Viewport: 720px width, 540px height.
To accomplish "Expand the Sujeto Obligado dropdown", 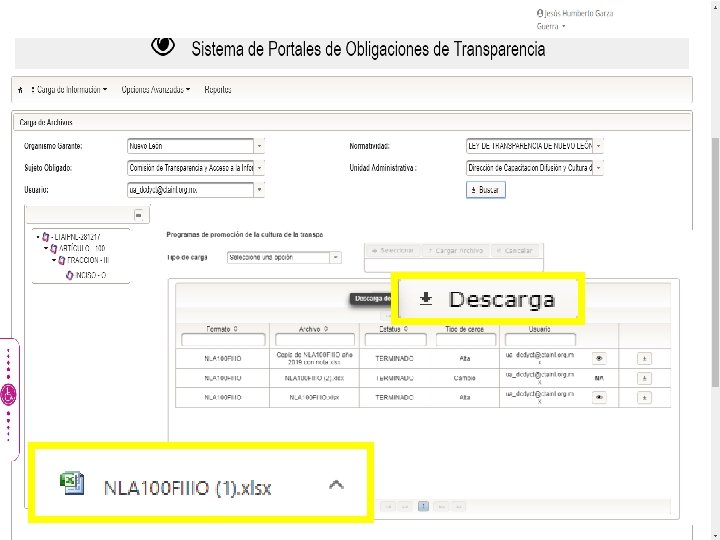I will [x=259, y=168].
